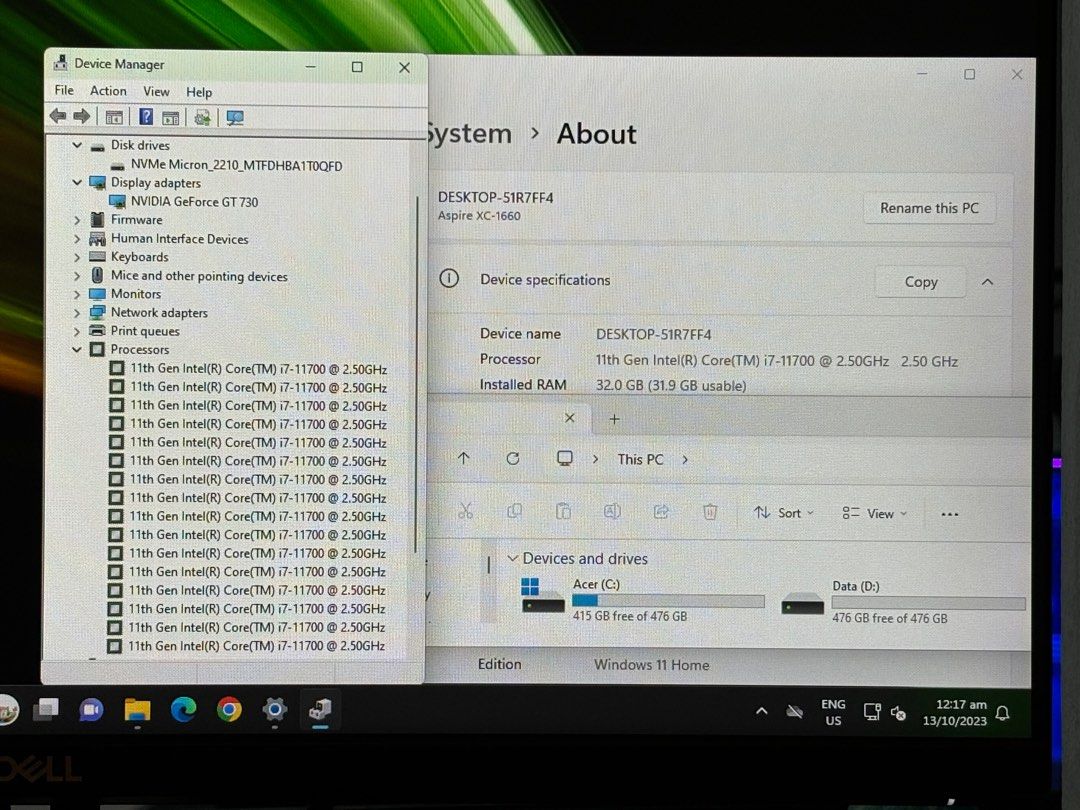This screenshot has height=810, width=1080.
Task: Click the Rename this PC button
Action: coord(929,208)
